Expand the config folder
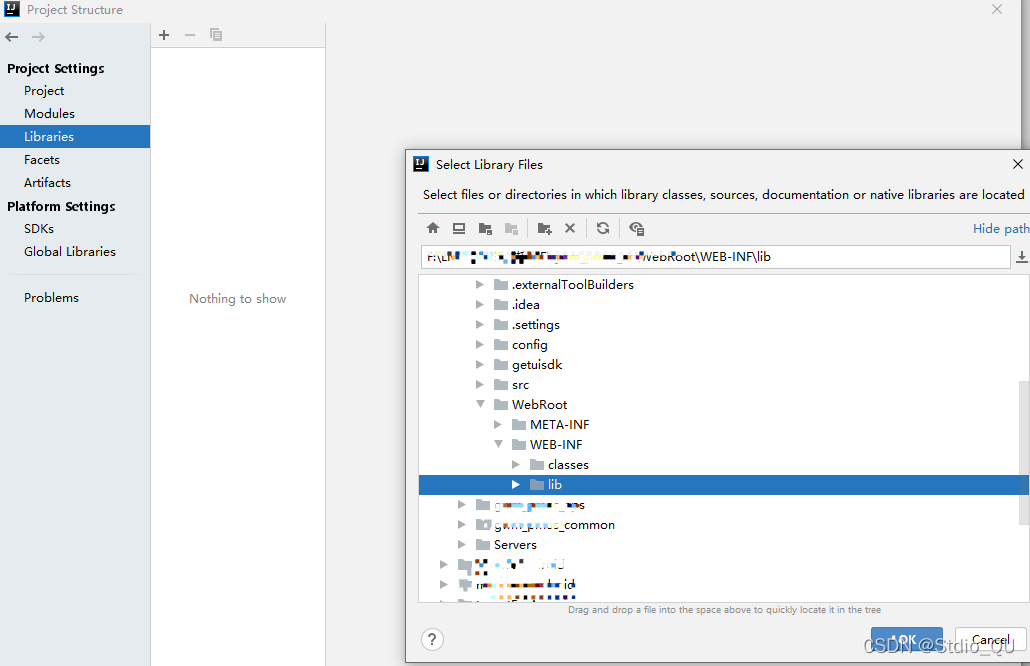The height and width of the screenshot is (666, 1030). tap(480, 344)
